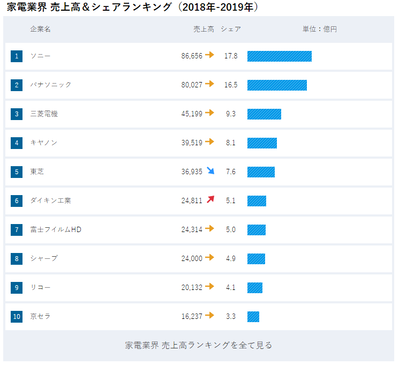Click the orange arrow beside シャープ sales 24,000
The width and height of the screenshot is (399, 365).
(210, 257)
